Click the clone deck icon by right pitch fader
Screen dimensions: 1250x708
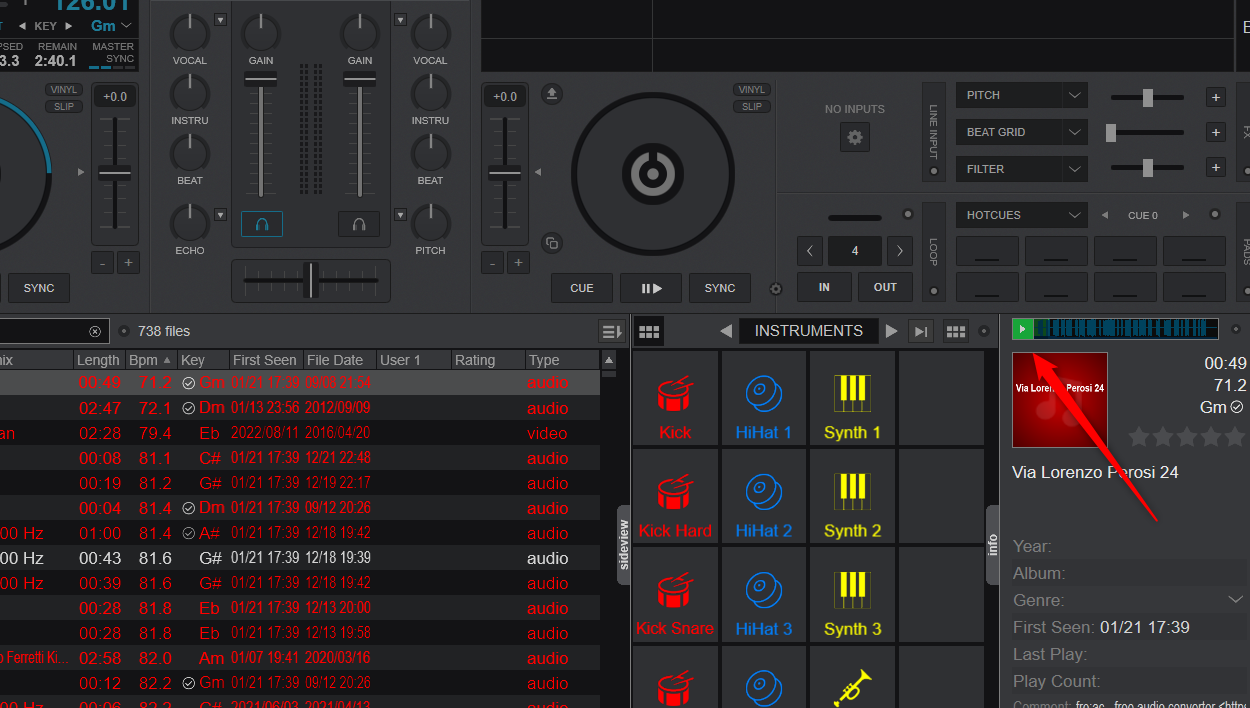coord(552,243)
